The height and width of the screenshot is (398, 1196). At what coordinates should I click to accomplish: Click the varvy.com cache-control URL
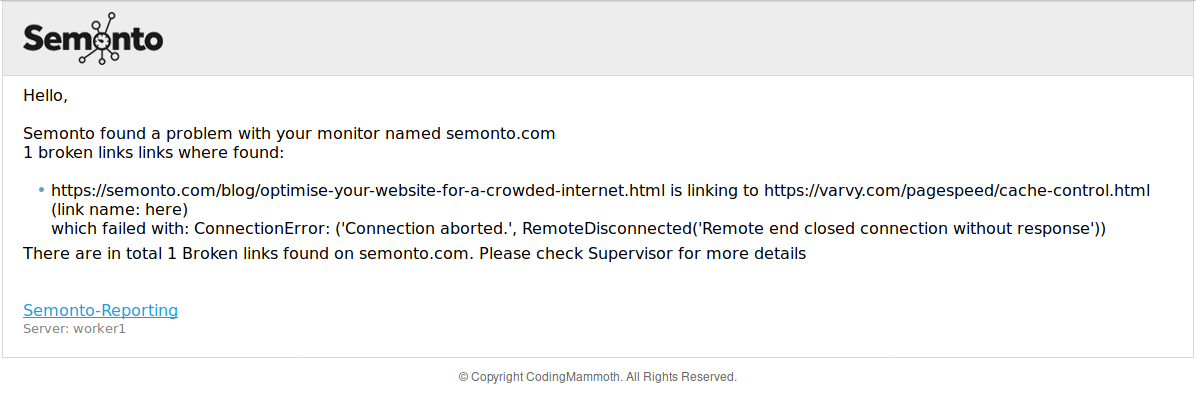click(x=956, y=191)
